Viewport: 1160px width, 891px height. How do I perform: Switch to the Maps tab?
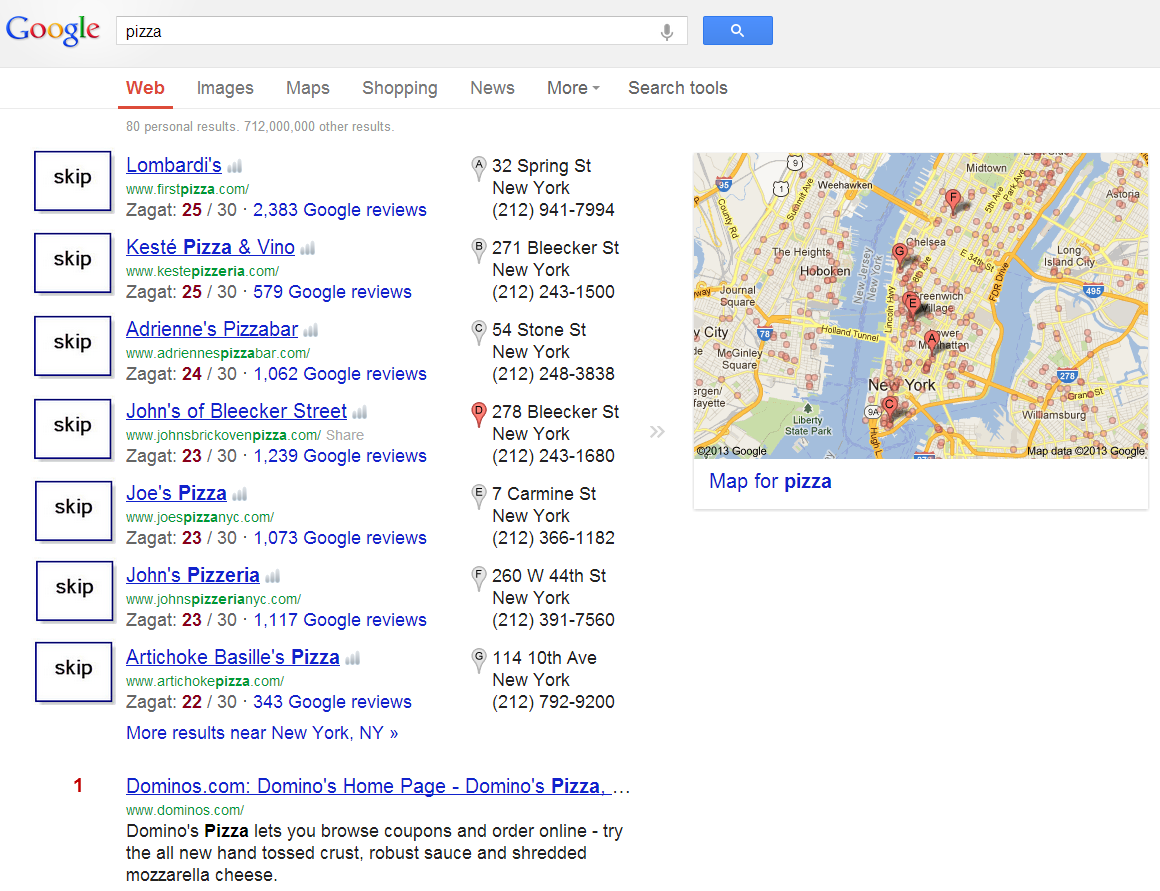pyautogui.click(x=307, y=88)
